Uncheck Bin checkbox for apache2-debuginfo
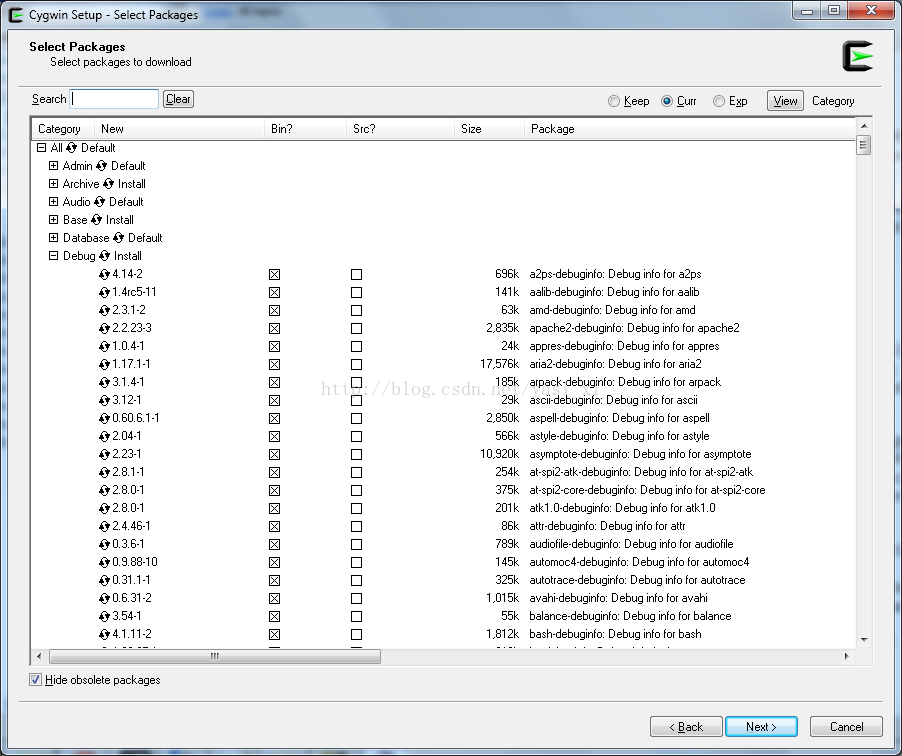The width and height of the screenshot is (902, 756). [x=274, y=329]
